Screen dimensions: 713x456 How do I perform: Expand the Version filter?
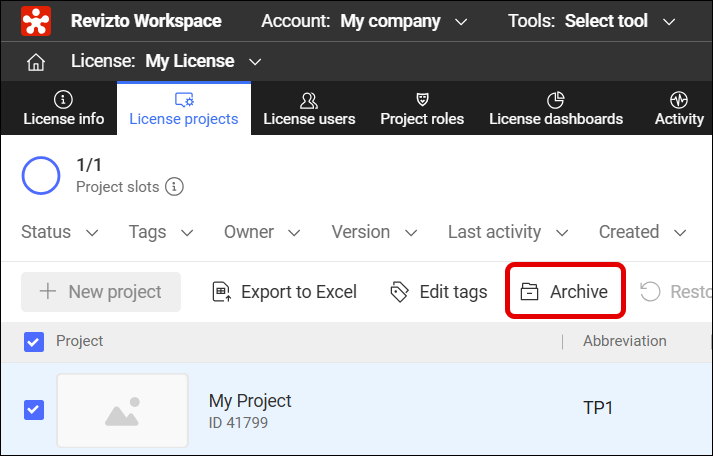tap(374, 232)
